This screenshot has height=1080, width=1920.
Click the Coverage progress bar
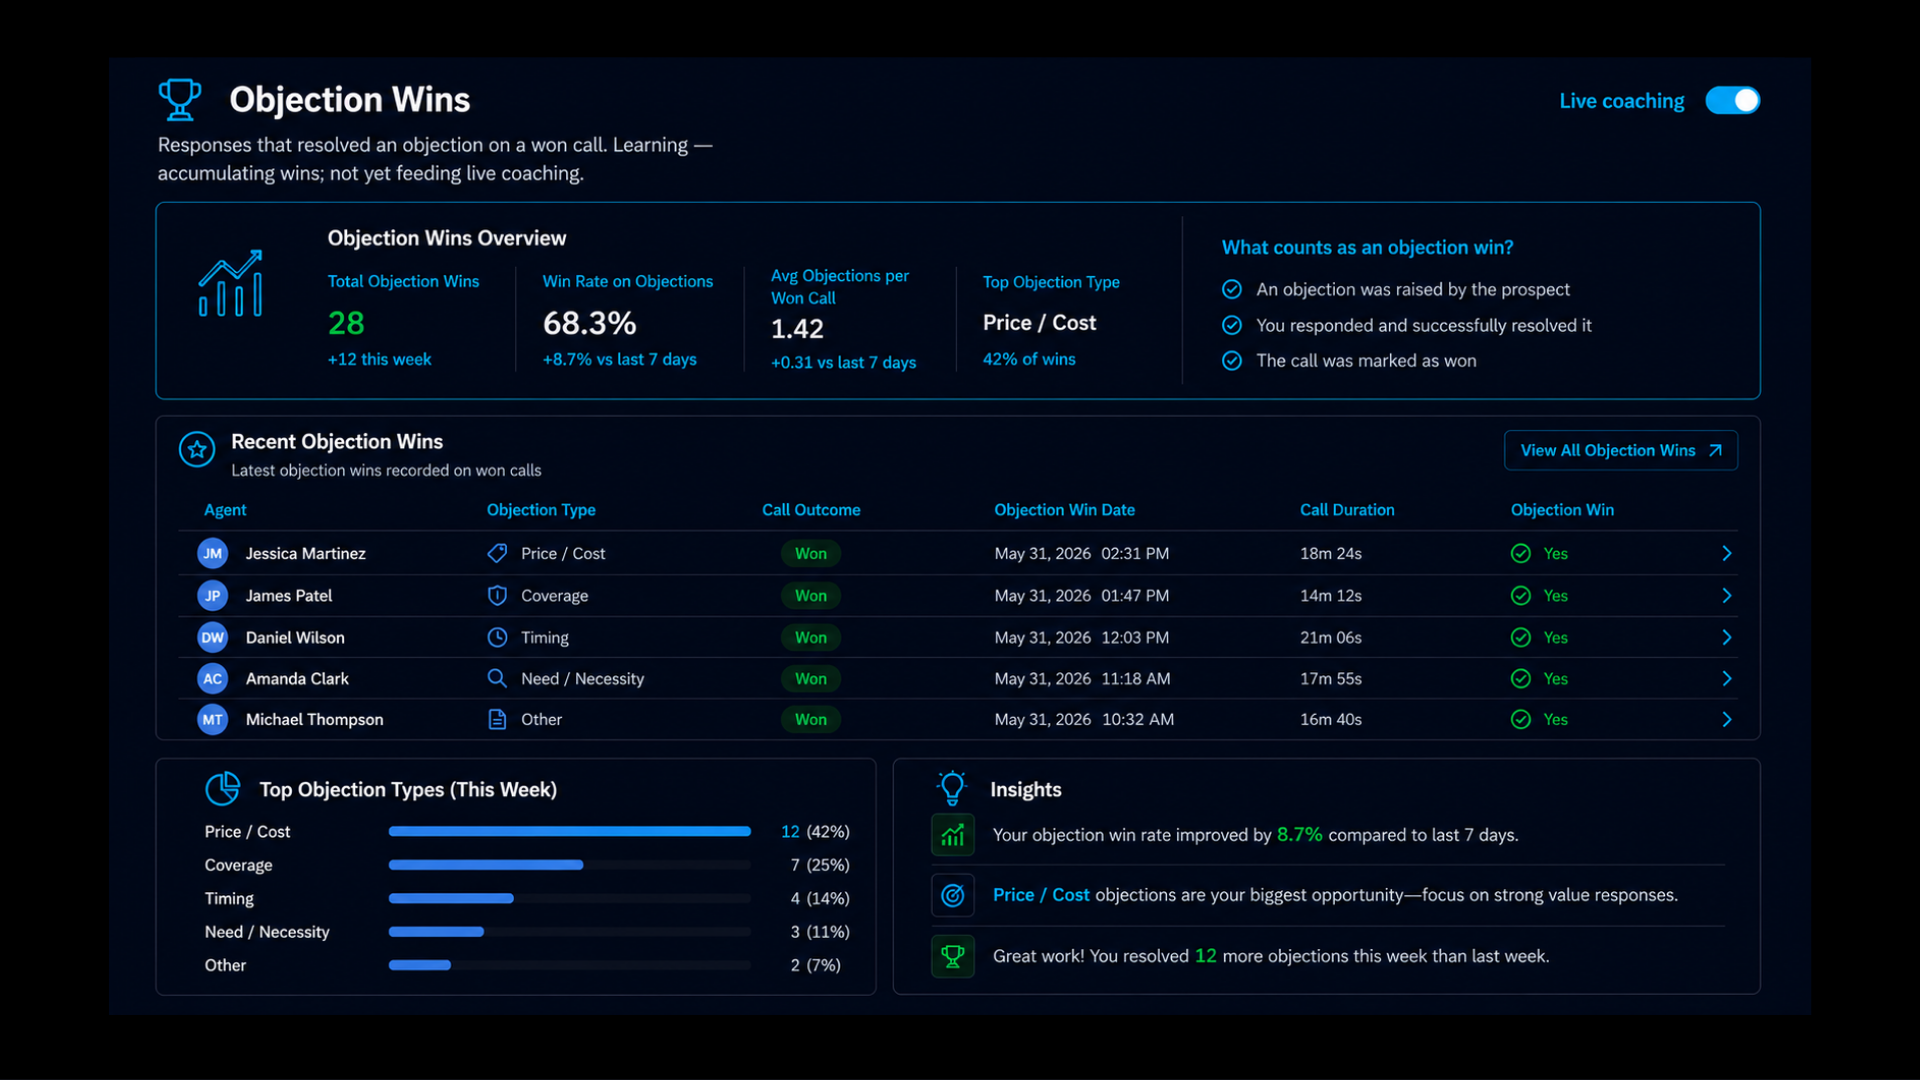click(x=570, y=865)
